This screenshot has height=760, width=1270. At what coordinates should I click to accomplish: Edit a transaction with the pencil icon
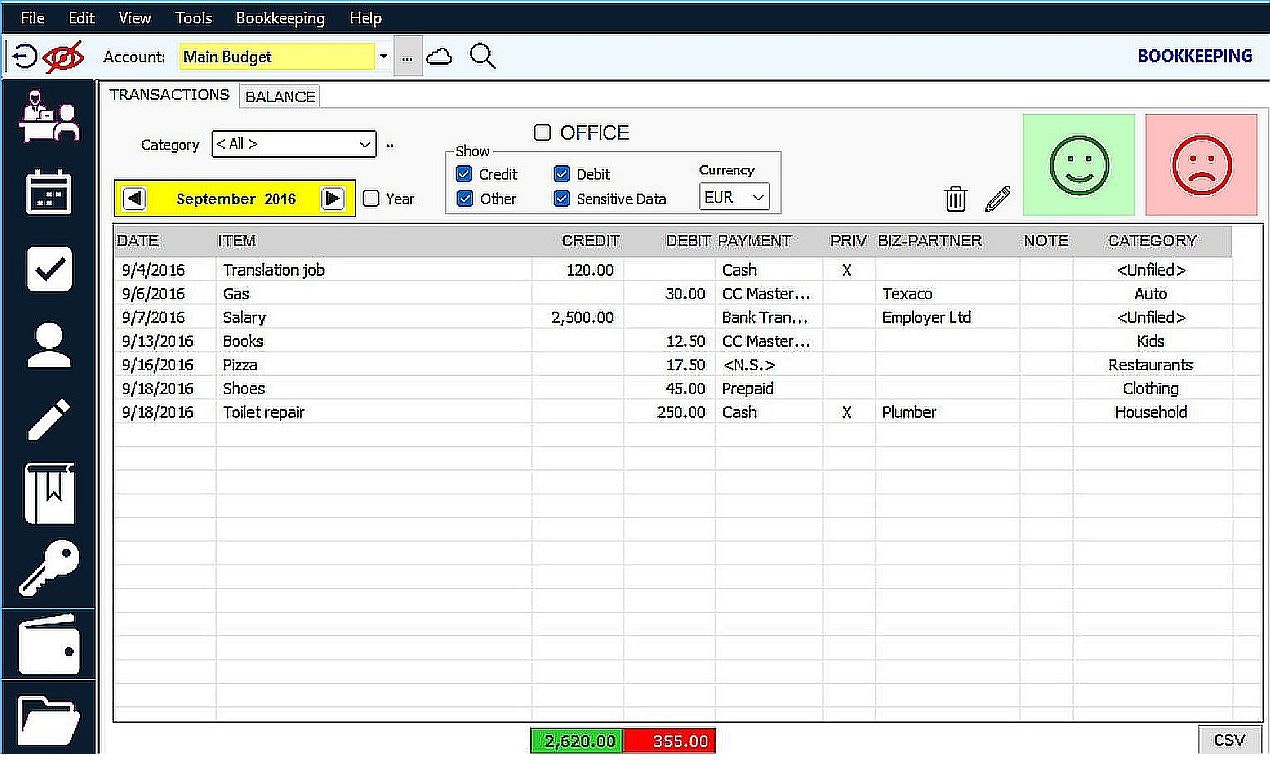click(996, 198)
